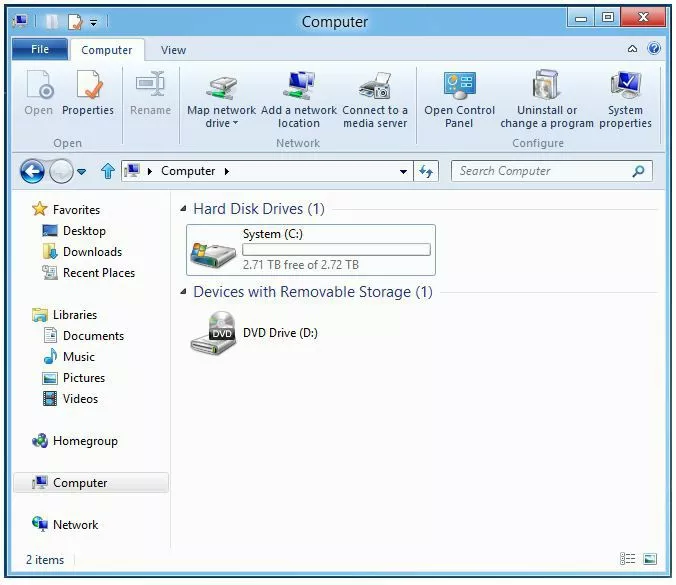Collapse the Hard Disk Drives group
Viewport: 676px width, 585px height.
(183, 210)
